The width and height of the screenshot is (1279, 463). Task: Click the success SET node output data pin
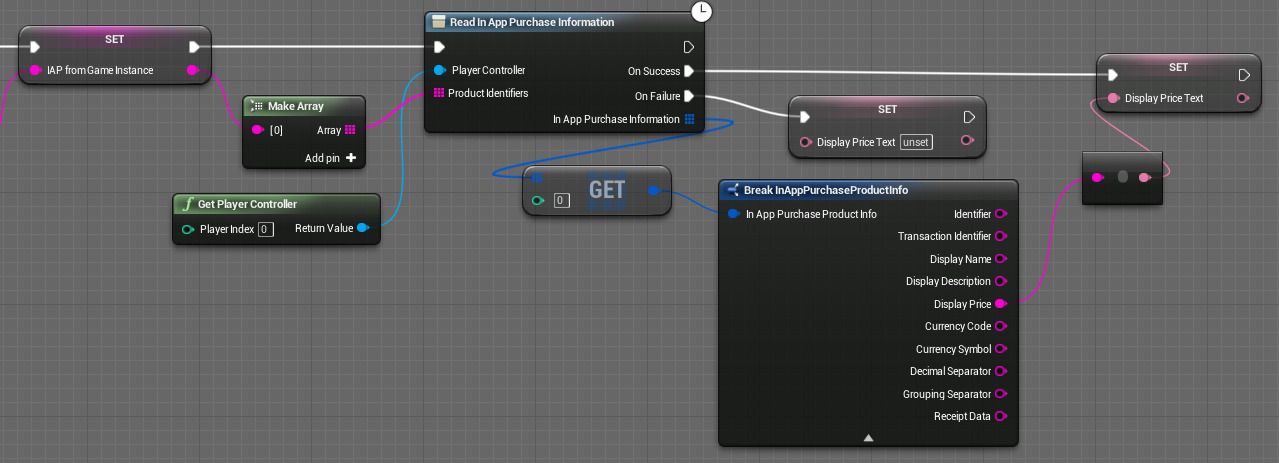[x=1243, y=98]
